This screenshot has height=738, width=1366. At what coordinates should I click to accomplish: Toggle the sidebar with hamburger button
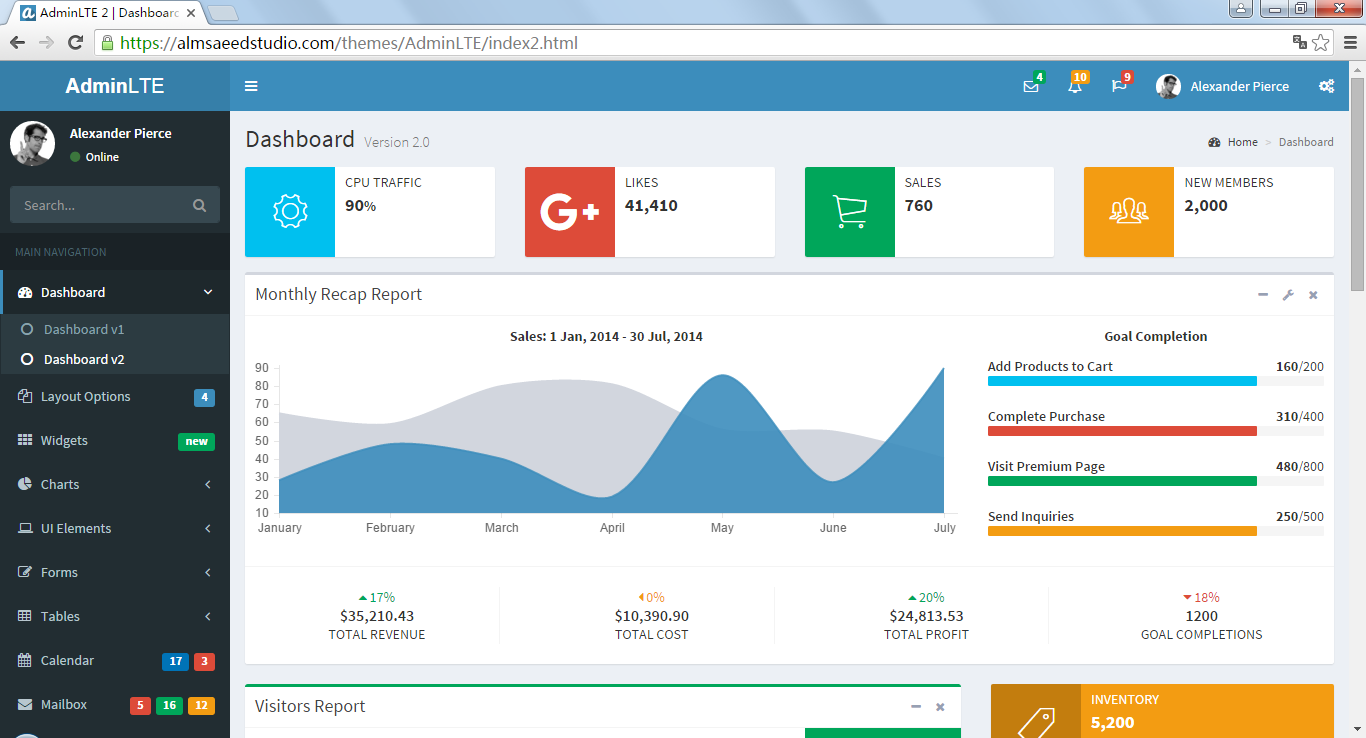click(251, 86)
